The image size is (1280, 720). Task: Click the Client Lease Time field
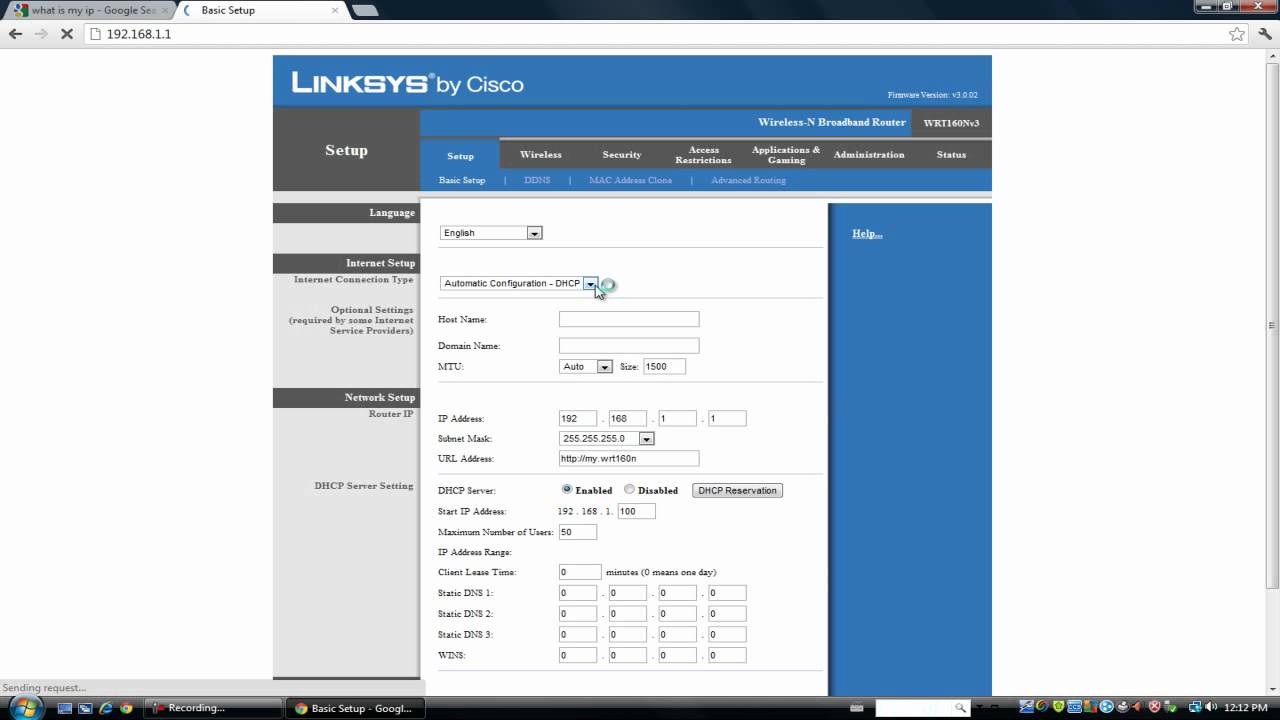580,572
